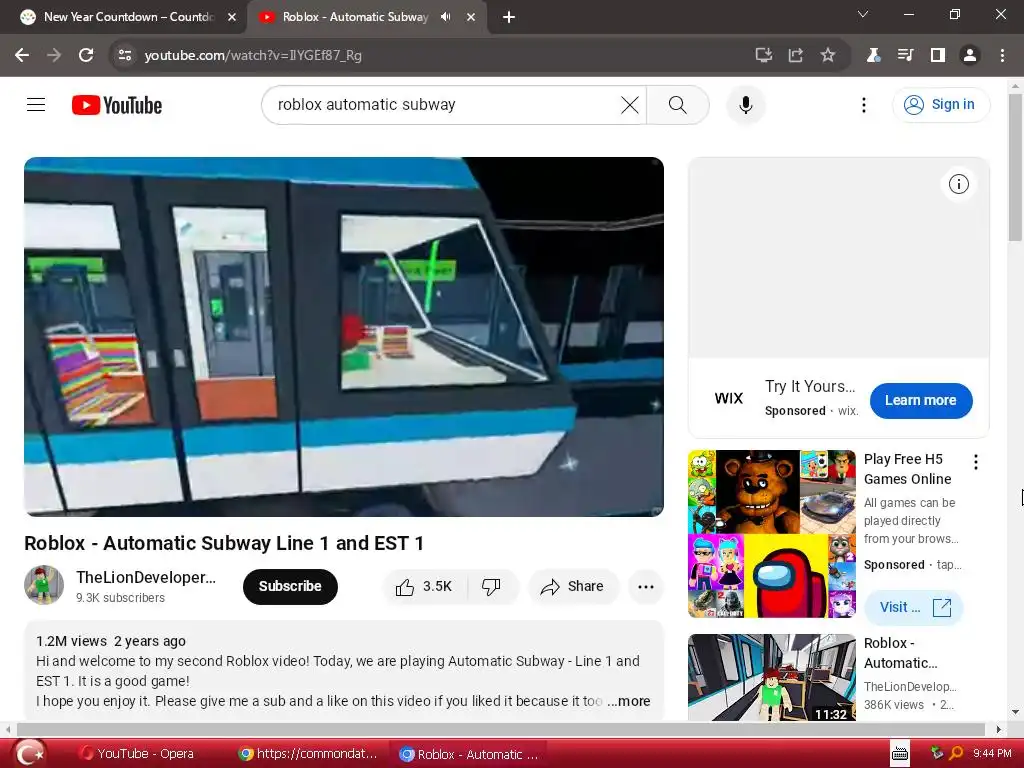Go back in browser
Screen dimensions: 1024x768
22,55
